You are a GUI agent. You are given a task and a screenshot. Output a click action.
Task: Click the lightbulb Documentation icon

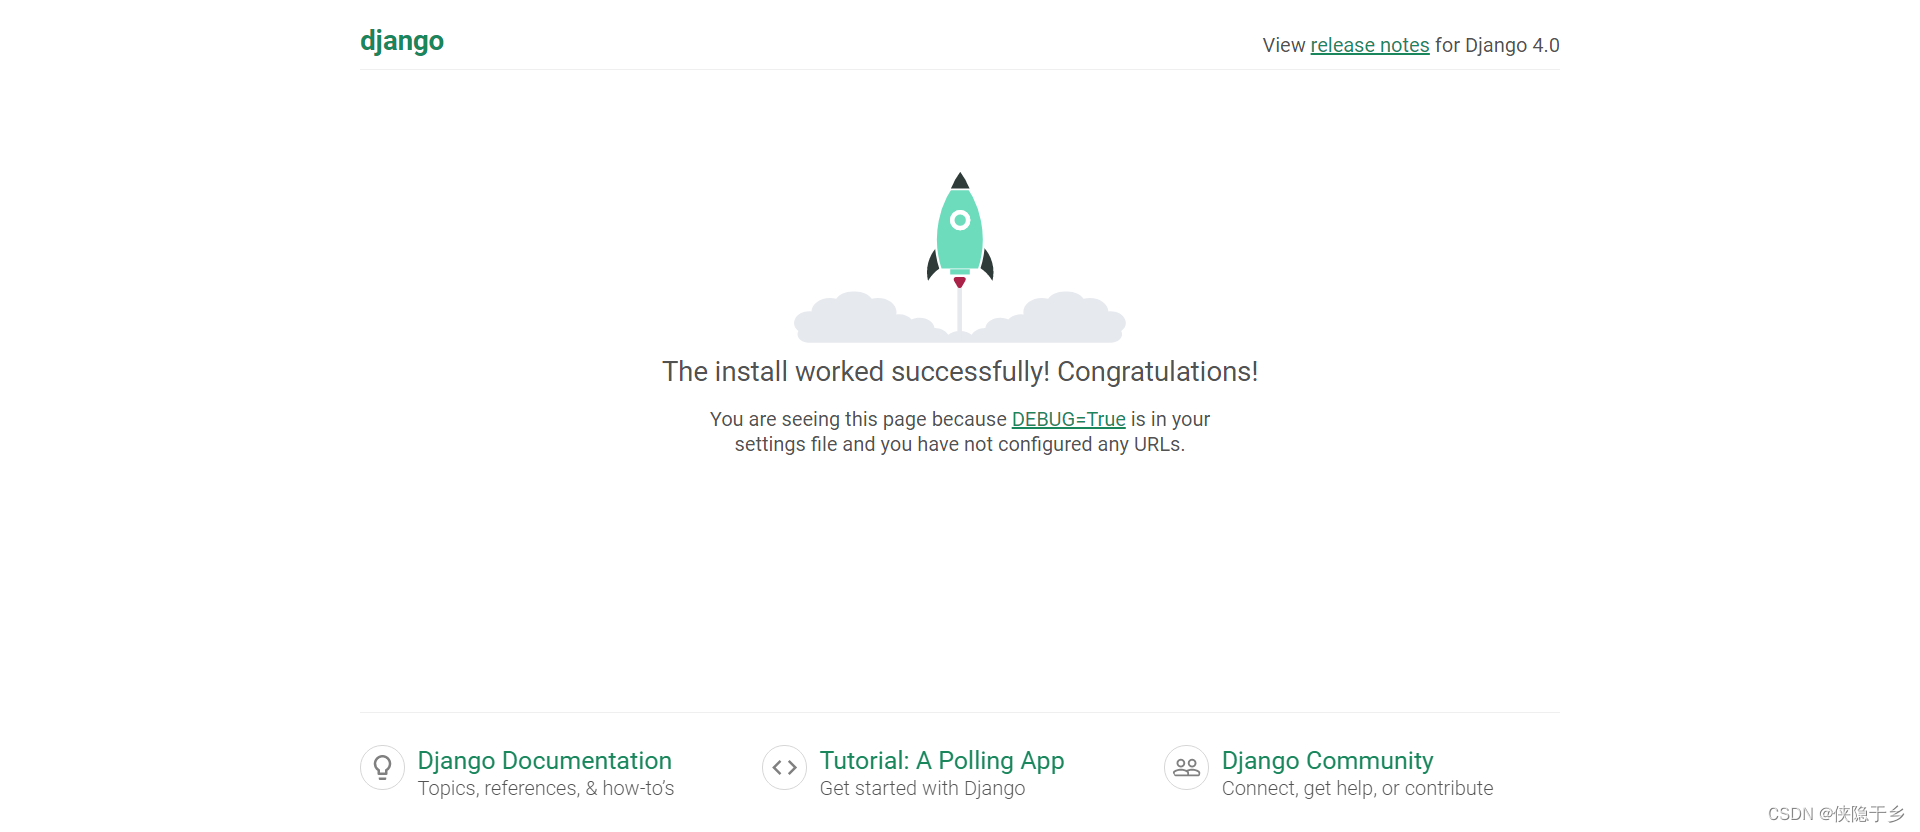[382, 768]
